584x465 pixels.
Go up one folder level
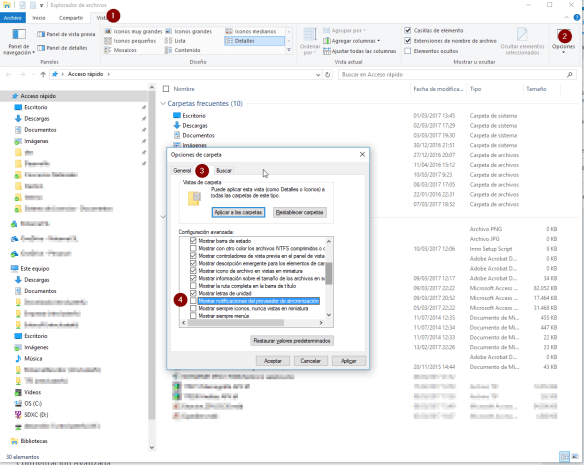click(x=43, y=75)
